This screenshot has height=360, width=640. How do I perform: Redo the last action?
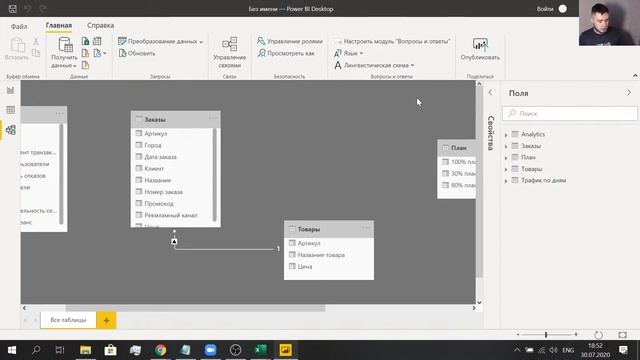[42, 9]
